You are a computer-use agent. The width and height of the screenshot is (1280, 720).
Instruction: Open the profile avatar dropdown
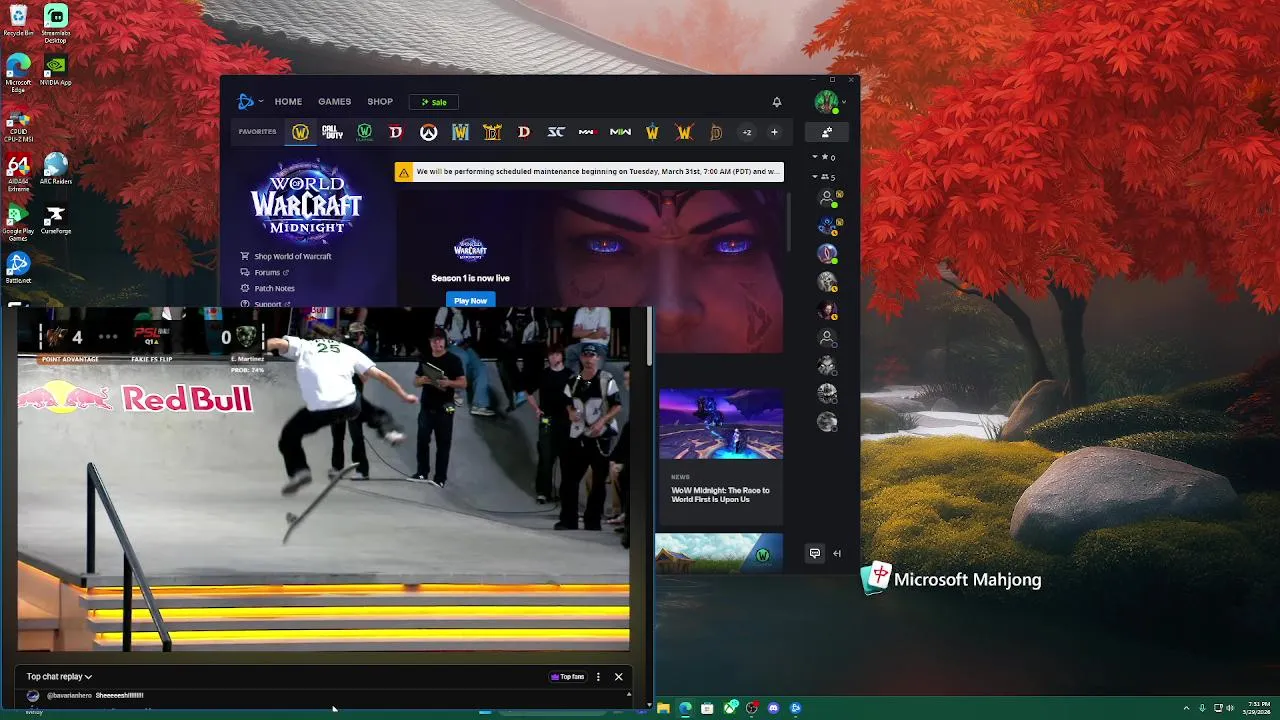click(x=829, y=101)
